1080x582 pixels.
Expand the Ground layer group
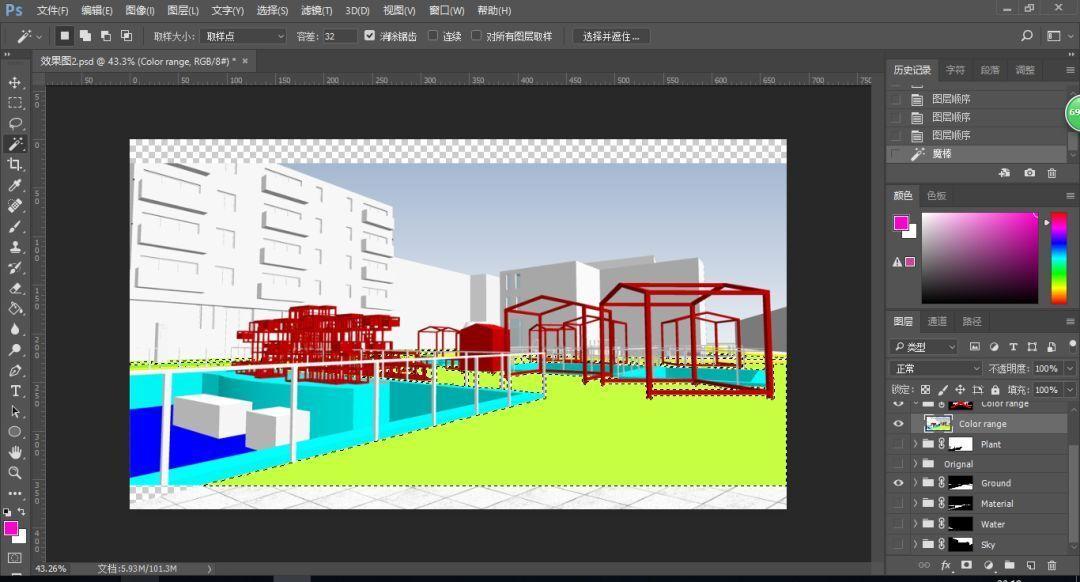(915, 483)
